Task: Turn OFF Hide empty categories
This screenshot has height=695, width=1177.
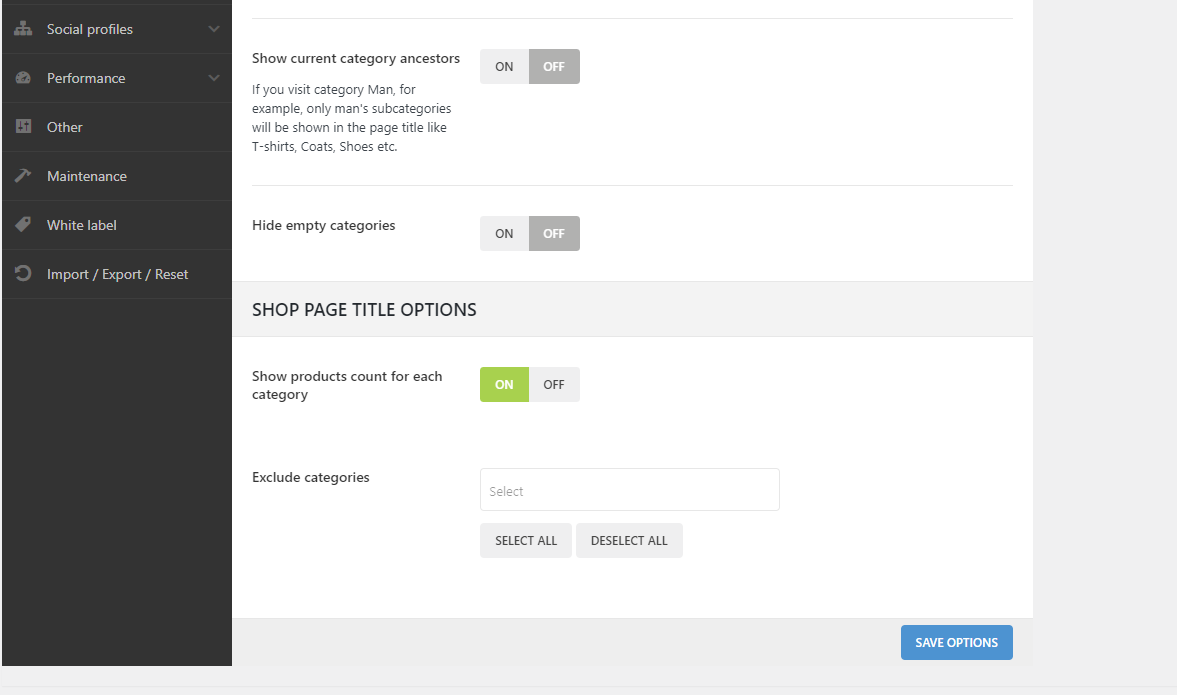Action: (554, 233)
